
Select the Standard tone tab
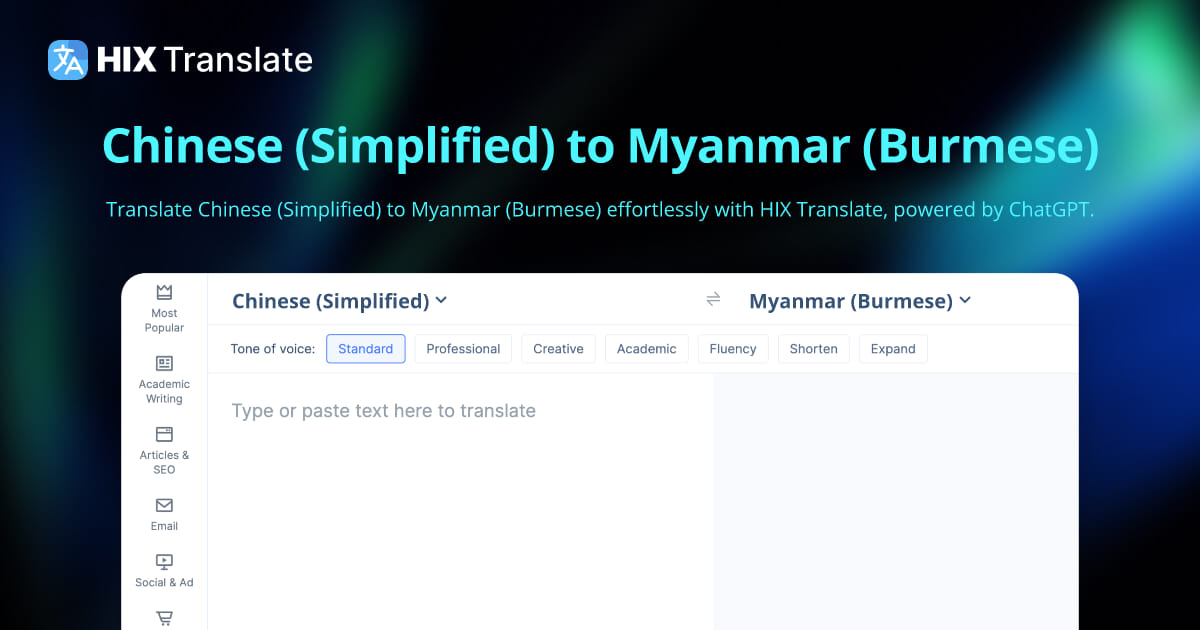tap(365, 348)
